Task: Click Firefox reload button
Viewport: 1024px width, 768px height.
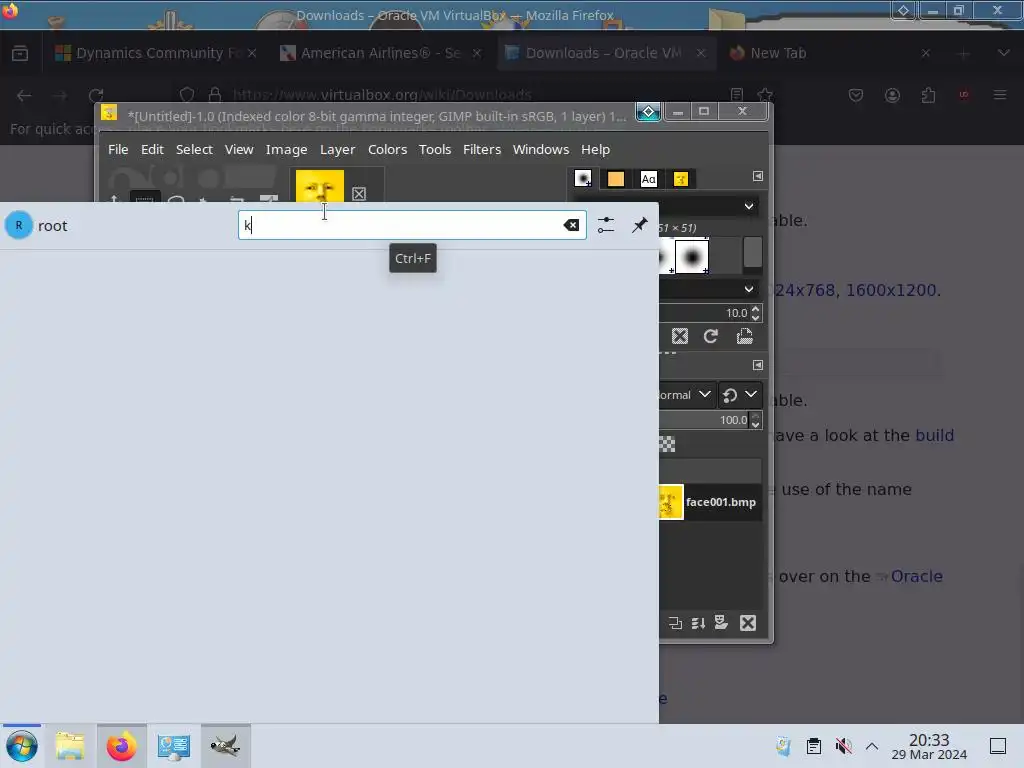Action: [x=96, y=95]
